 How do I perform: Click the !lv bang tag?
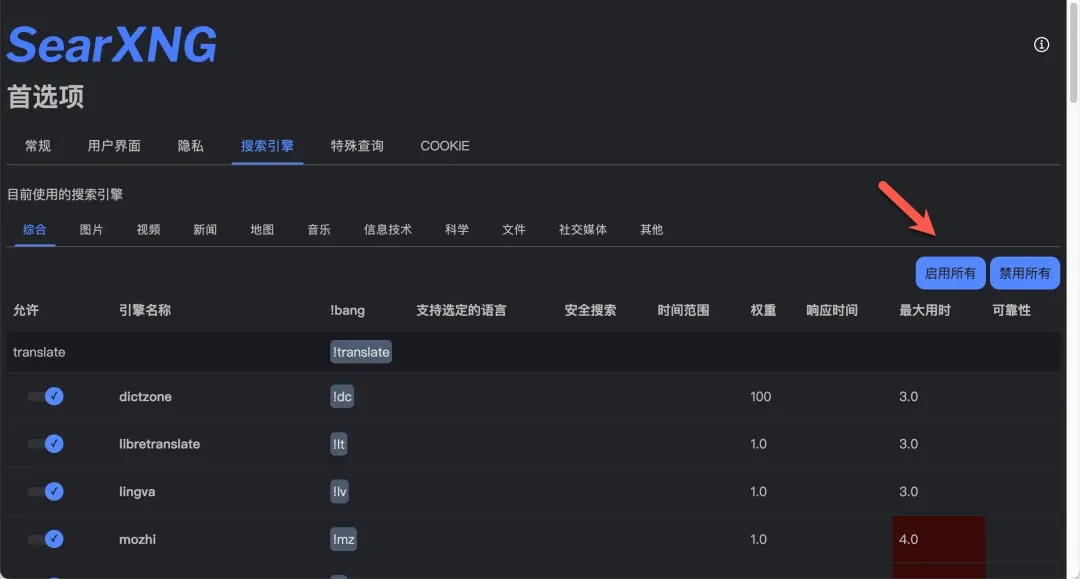click(x=339, y=492)
